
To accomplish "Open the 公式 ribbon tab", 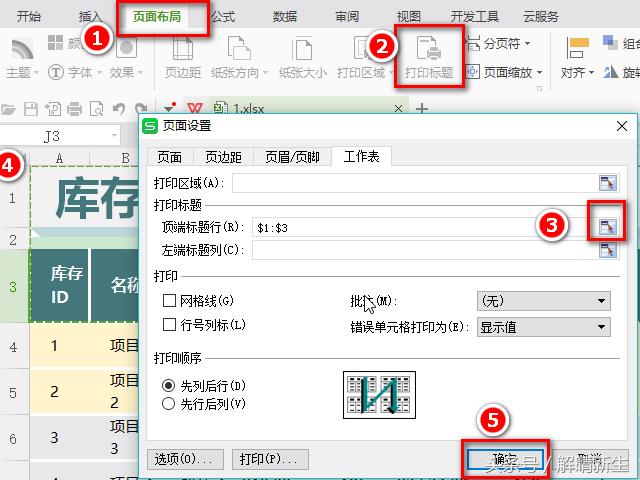I will click(223, 17).
